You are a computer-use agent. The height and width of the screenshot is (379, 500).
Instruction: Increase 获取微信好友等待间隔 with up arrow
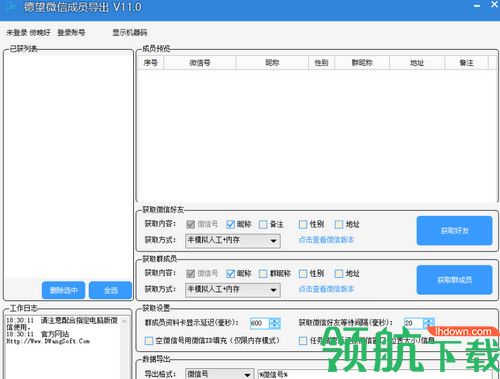coord(429,321)
